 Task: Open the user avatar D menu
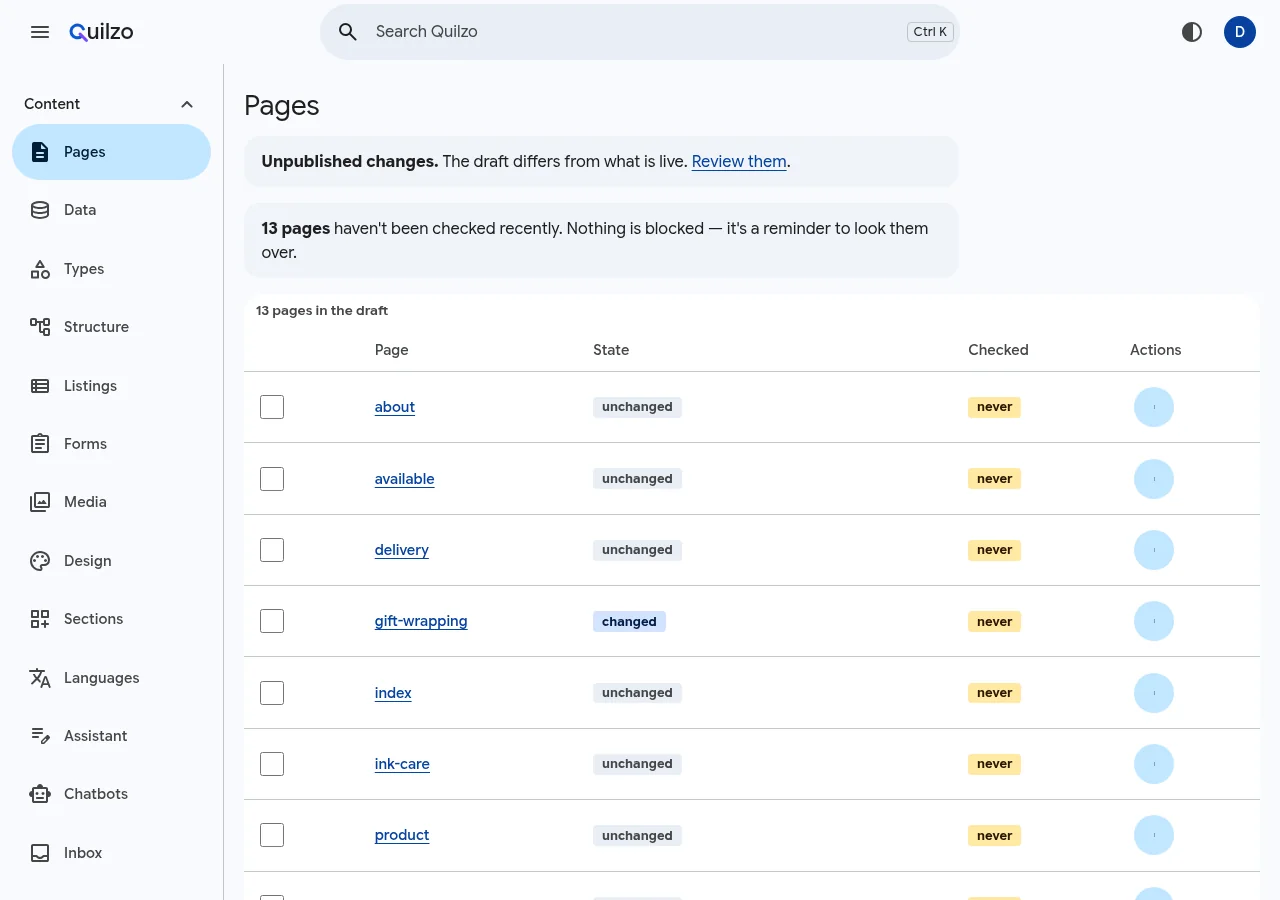click(1240, 32)
